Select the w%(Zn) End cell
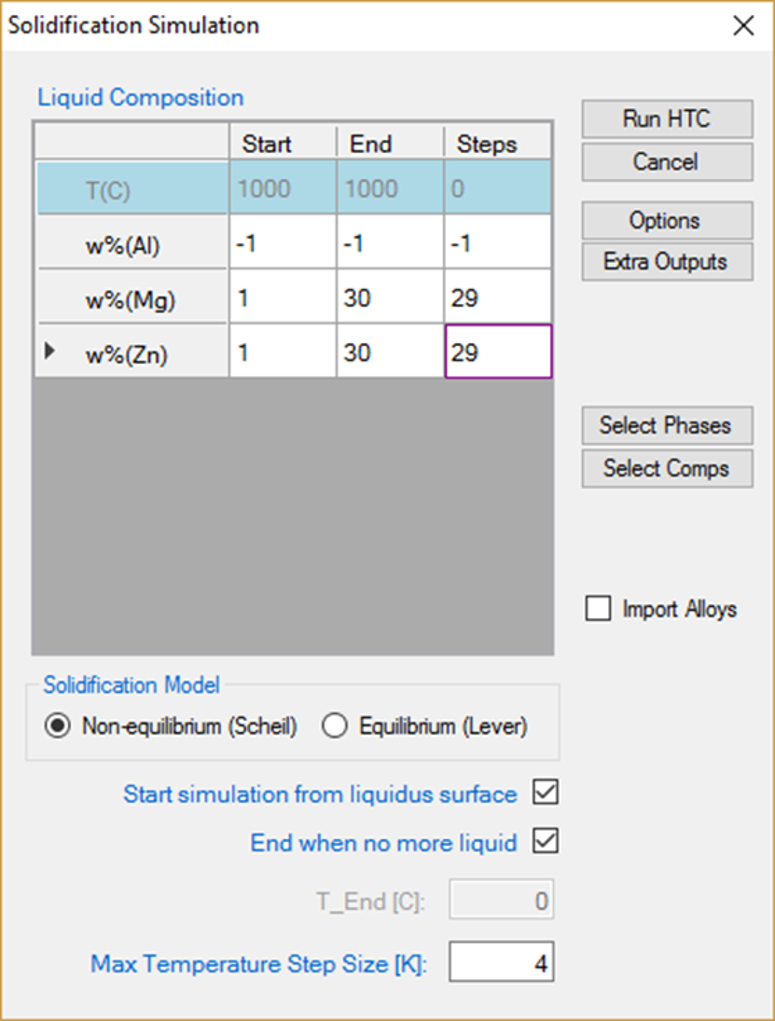Image resolution: width=775 pixels, height=1021 pixels. tap(389, 352)
